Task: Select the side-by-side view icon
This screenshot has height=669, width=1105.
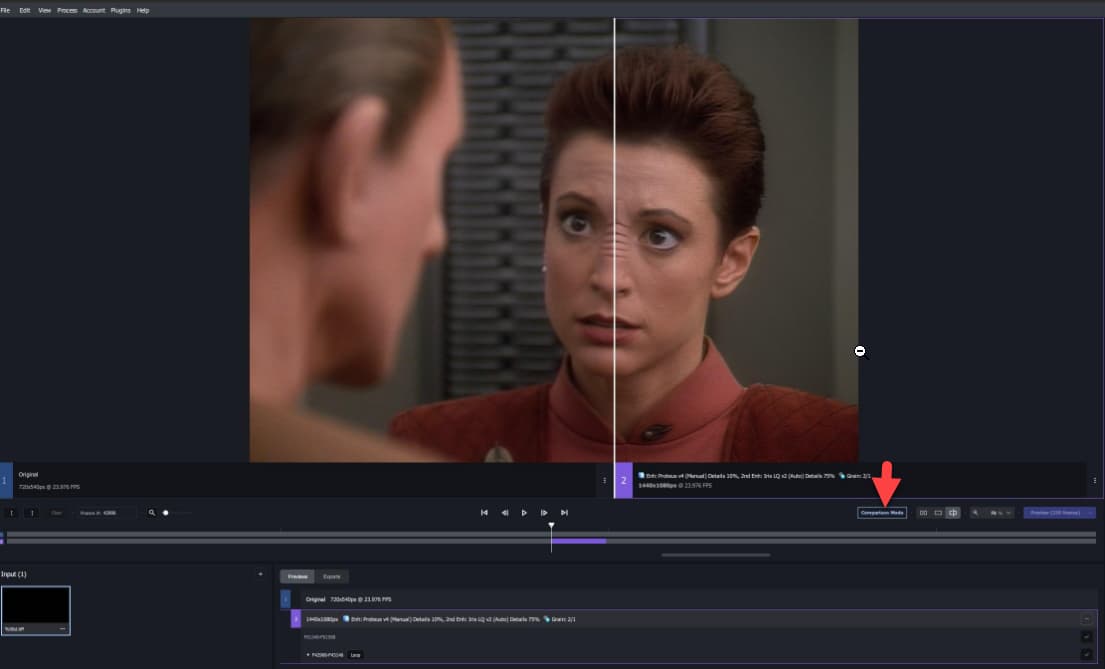Action: pos(923,513)
